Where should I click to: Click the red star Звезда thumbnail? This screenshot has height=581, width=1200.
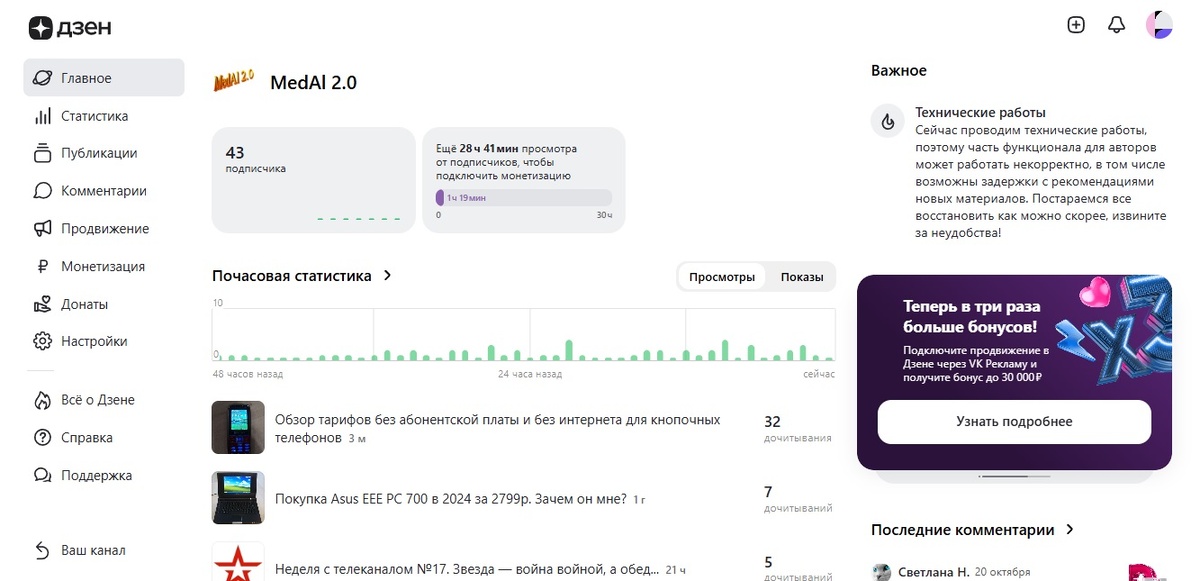(x=238, y=562)
